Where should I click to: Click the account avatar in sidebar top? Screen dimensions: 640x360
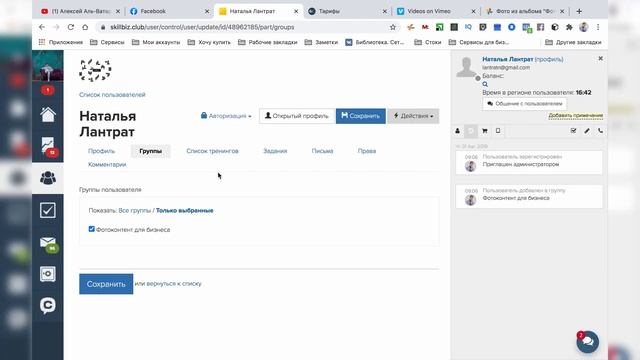tap(48, 66)
